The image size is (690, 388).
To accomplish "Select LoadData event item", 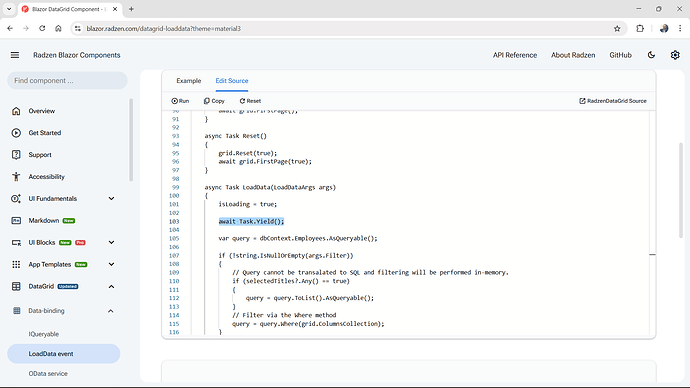I will [x=64, y=354].
